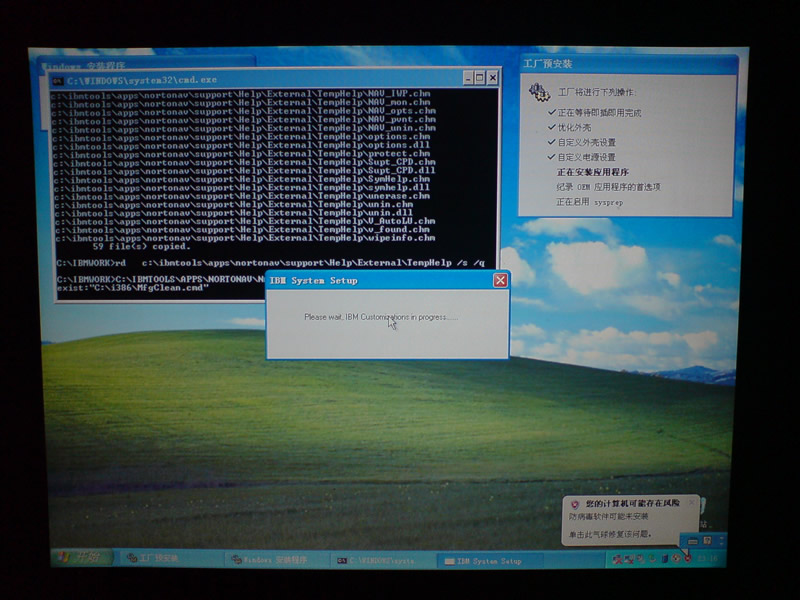The width and height of the screenshot is (800, 600).
Task: Click the cmd line ending v_found.chm
Action: tap(242, 230)
